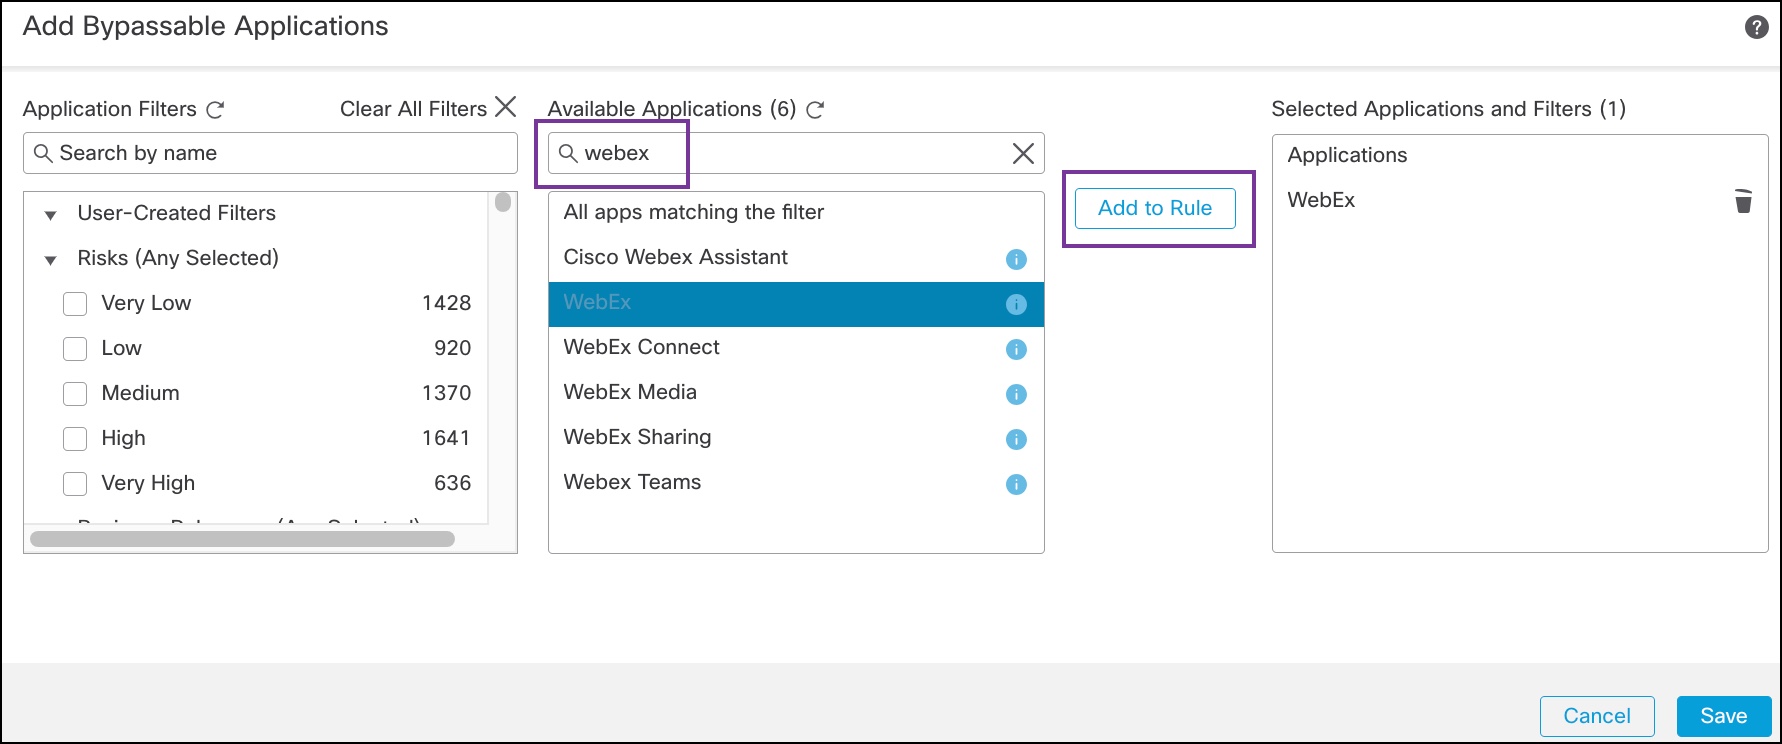
Task: Refresh the Application Filters list
Action: pos(215,110)
